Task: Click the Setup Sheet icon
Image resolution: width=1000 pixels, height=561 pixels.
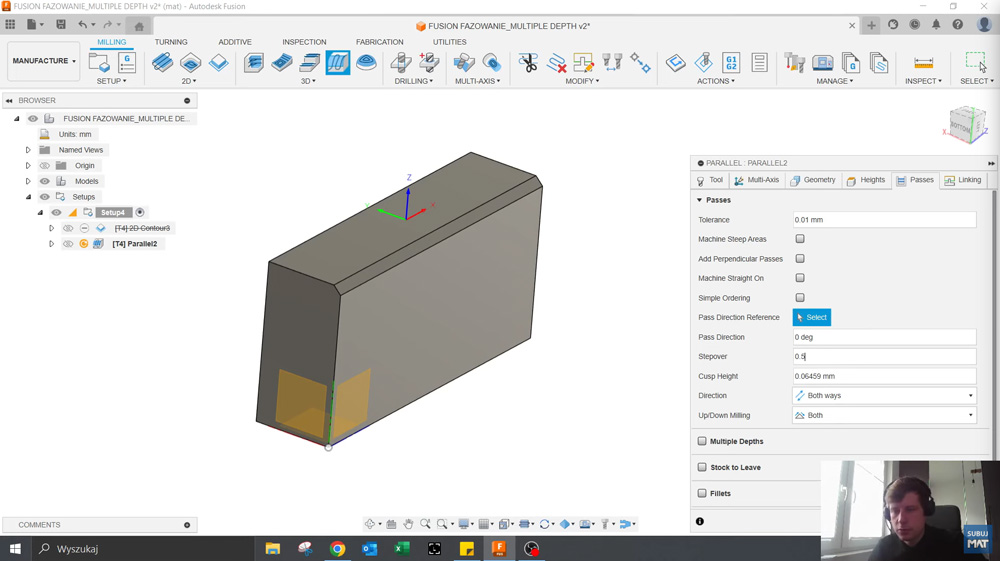Action: click(759, 62)
